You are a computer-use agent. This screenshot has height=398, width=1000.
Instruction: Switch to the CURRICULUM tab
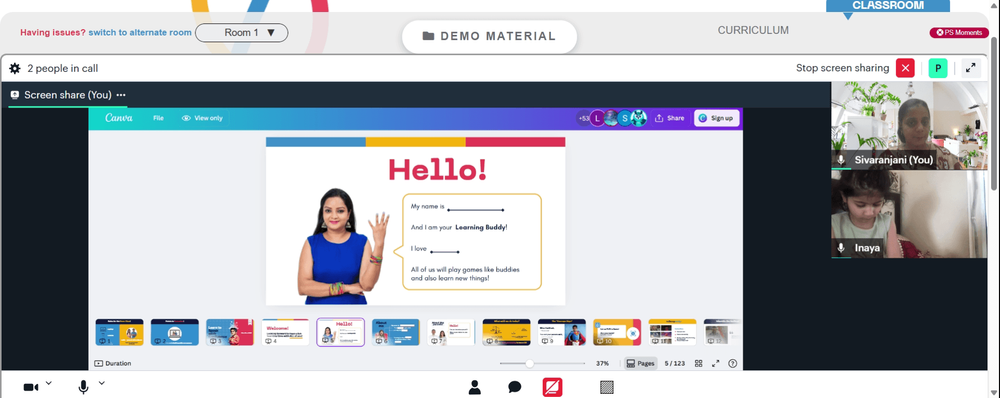pos(753,30)
